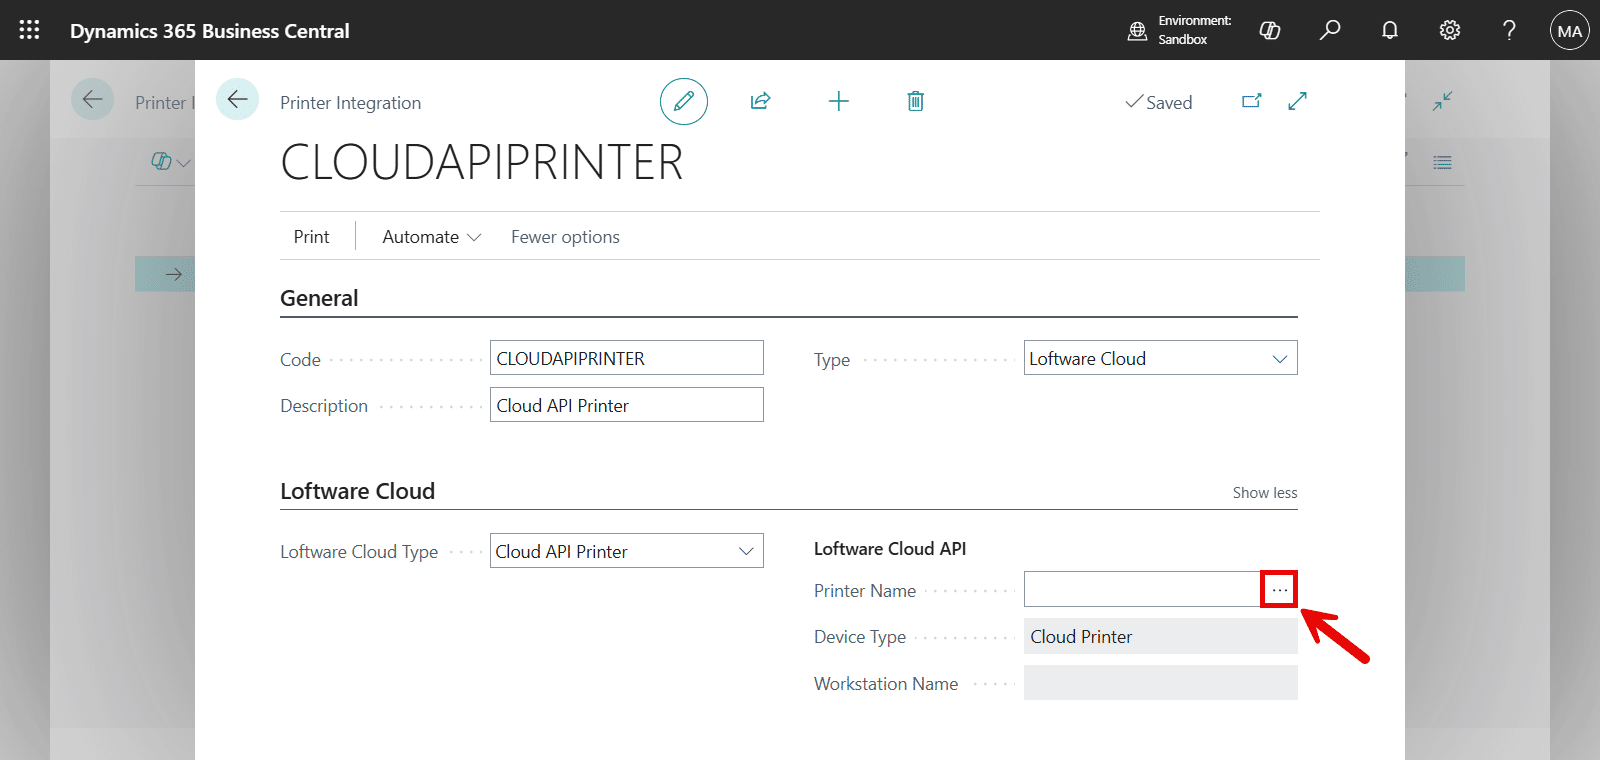Click the Device Type field
Screen dimensions: 1600x760
pos(1161,637)
